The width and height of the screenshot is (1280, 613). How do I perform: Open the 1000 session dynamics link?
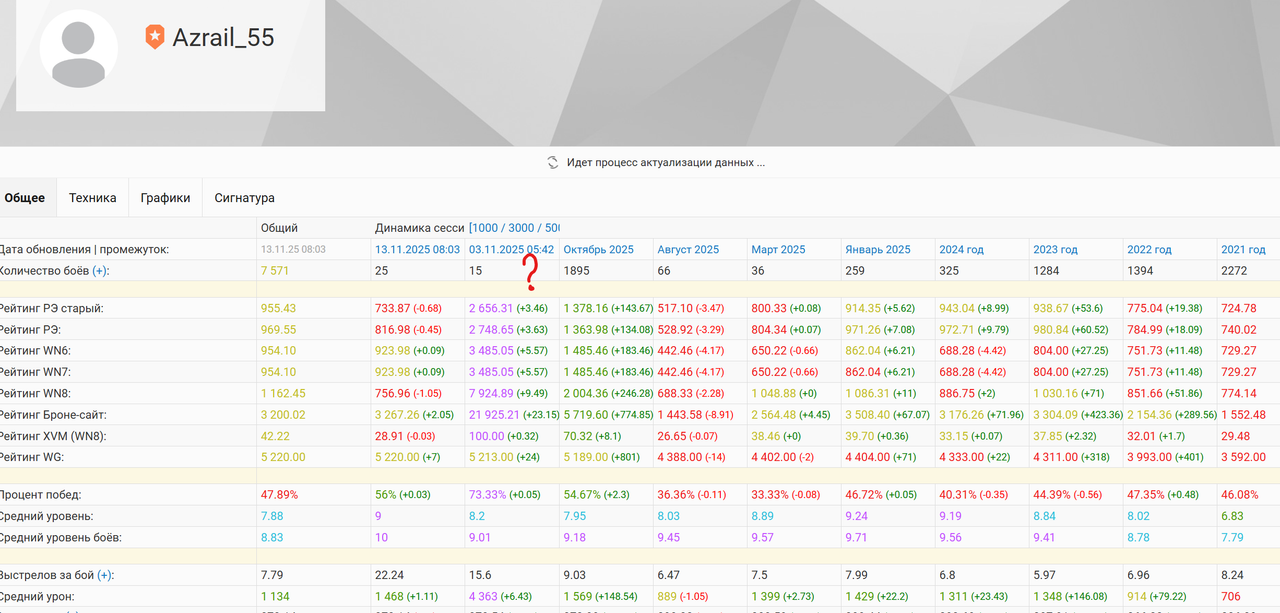point(485,228)
